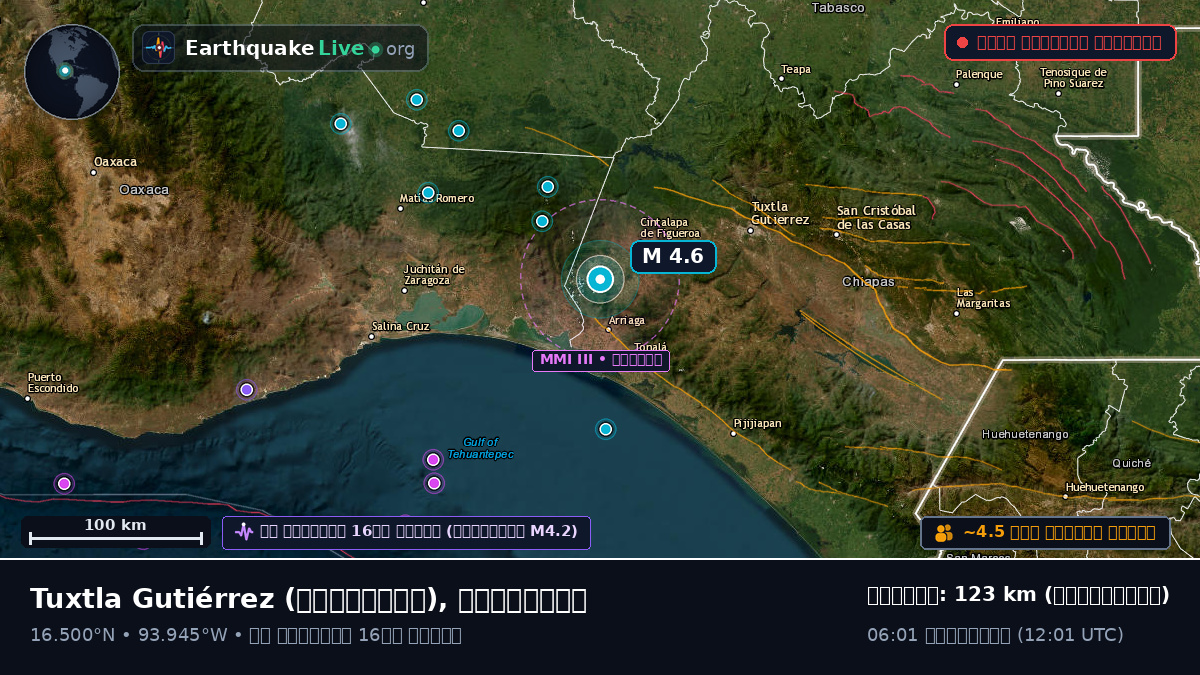Image resolution: width=1200 pixels, height=675 pixels.
Task: Click the Cintalapa de Figueroa label
Action: [670, 227]
